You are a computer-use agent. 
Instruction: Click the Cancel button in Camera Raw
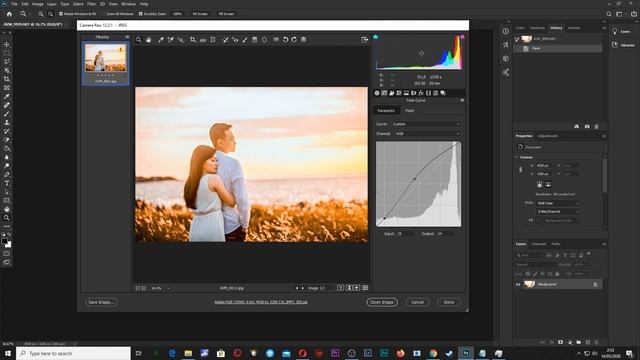pyautogui.click(x=417, y=302)
